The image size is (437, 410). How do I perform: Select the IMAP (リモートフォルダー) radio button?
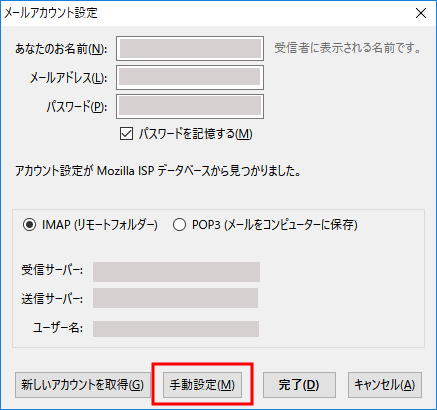pos(29,225)
